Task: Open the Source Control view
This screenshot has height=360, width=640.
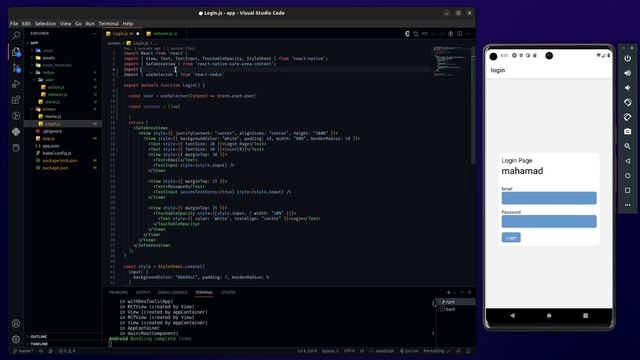Action: pyautogui.click(x=16, y=68)
